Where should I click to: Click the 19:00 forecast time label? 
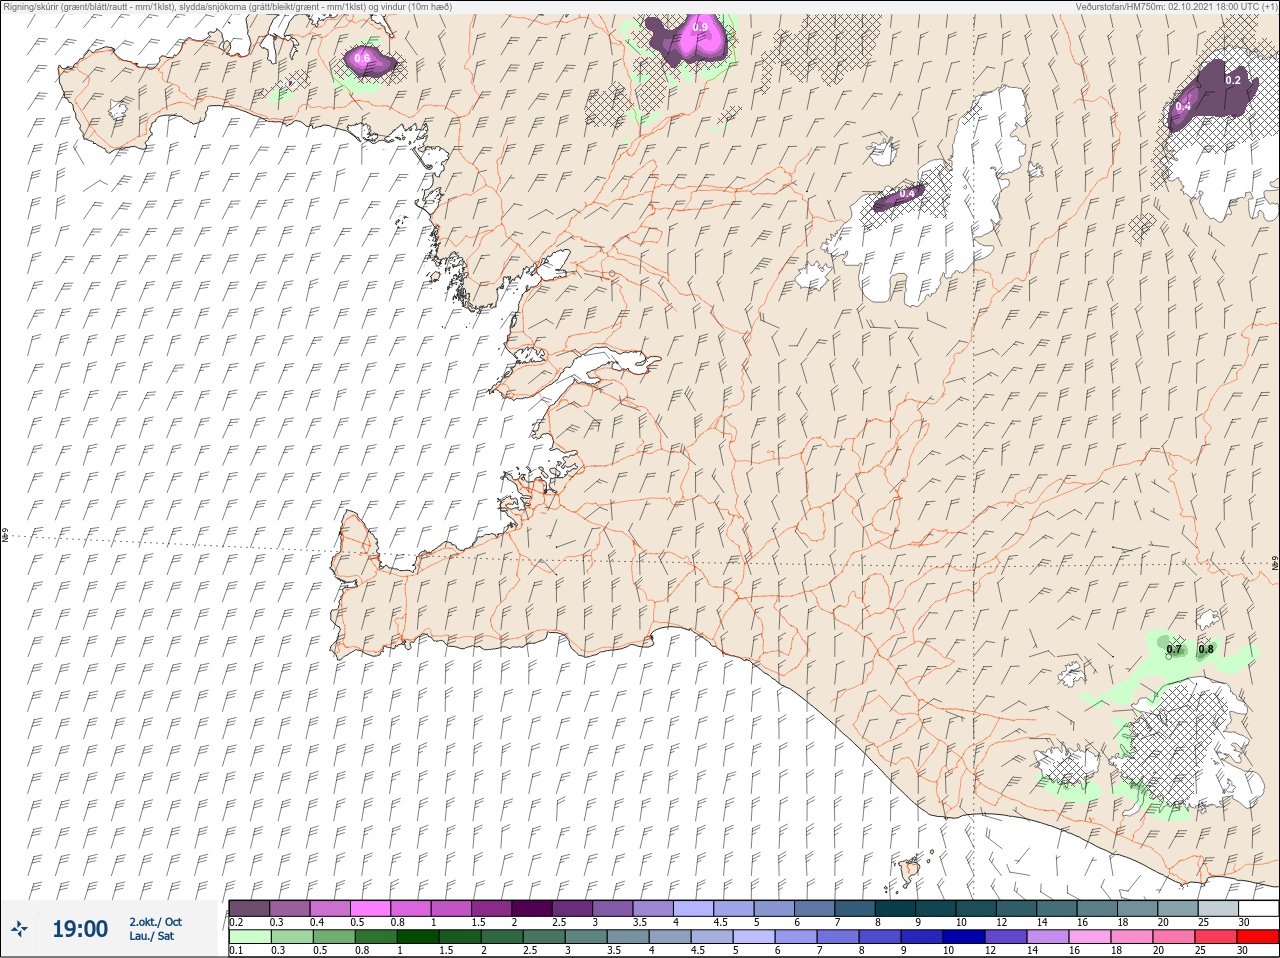pos(80,929)
